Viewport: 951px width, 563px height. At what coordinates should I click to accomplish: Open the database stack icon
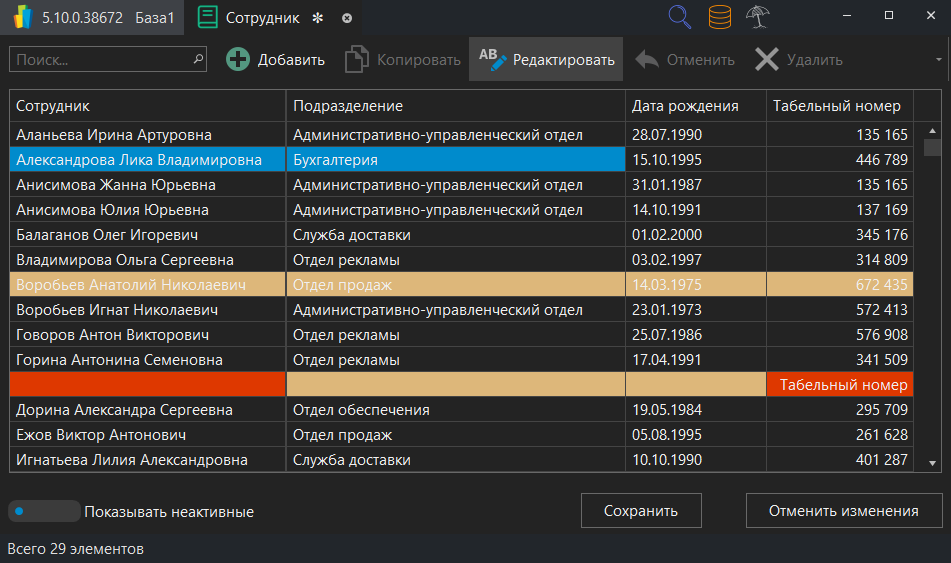pyautogui.click(x=719, y=17)
